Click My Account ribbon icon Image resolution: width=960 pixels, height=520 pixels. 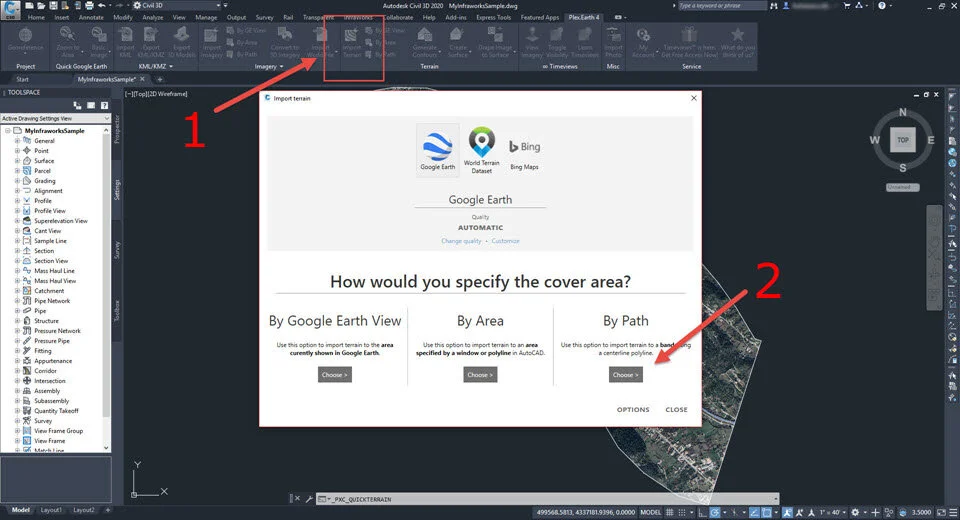(643, 42)
